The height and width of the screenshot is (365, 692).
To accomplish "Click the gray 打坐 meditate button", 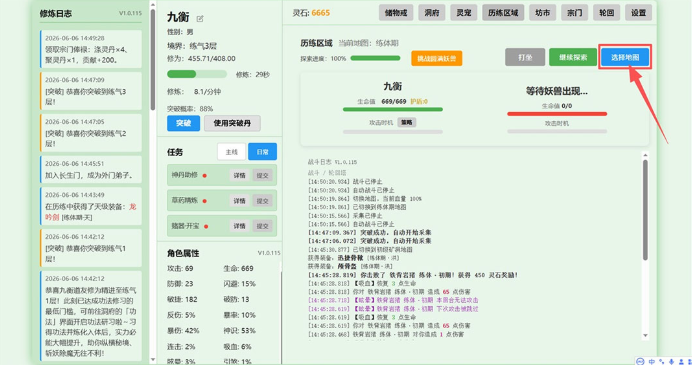I will (525, 57).
